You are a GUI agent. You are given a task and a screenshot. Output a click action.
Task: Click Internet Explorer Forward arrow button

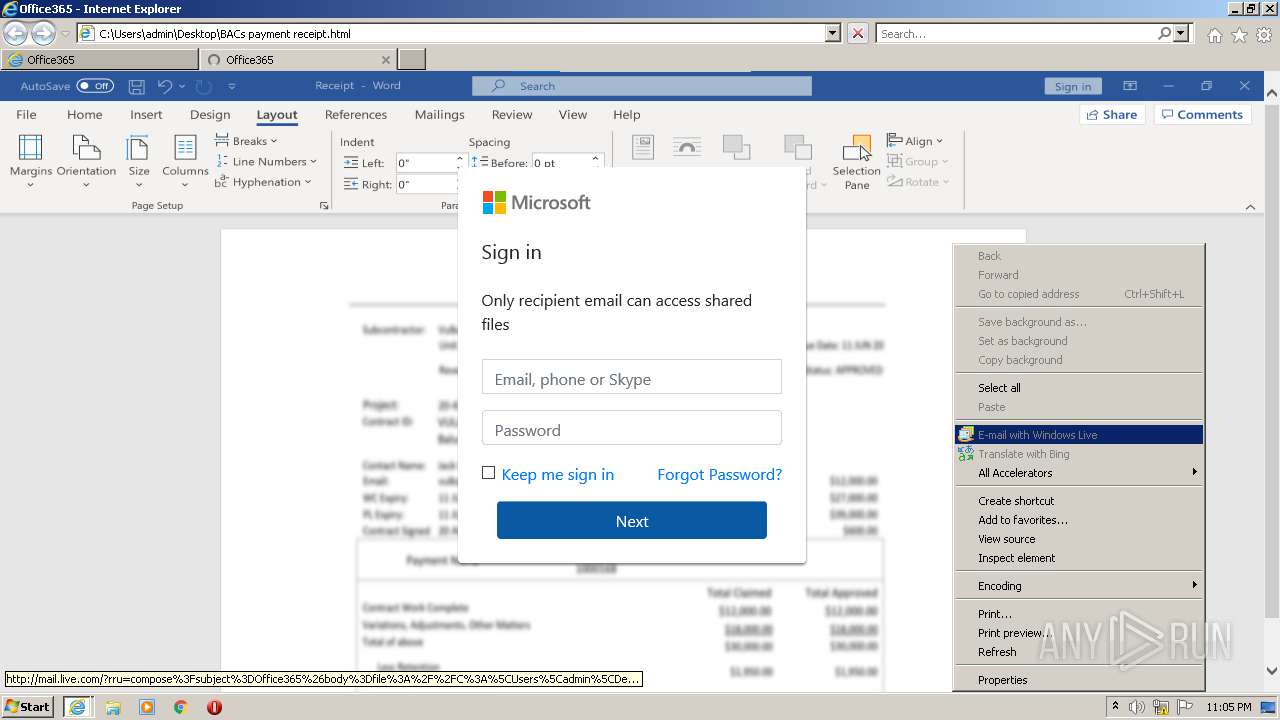(x=43, y=34)
